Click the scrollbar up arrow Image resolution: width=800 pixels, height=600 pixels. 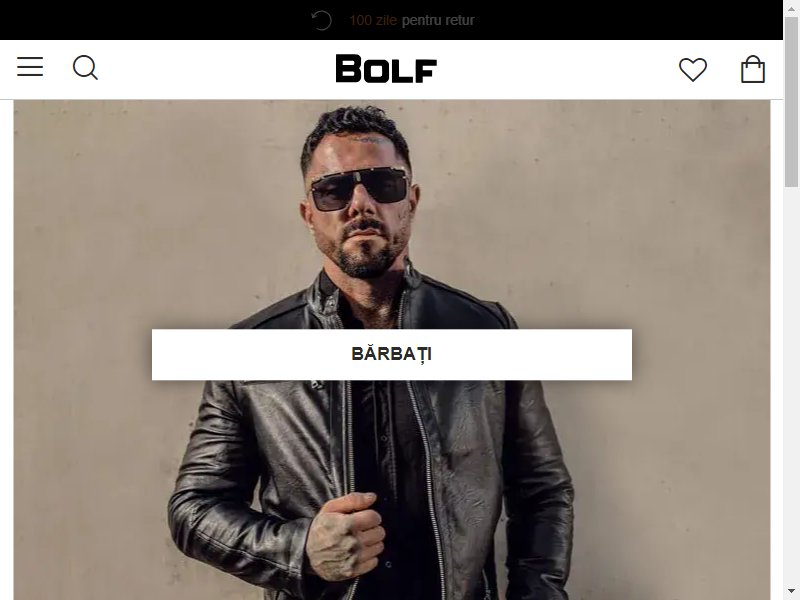(791, 7)
